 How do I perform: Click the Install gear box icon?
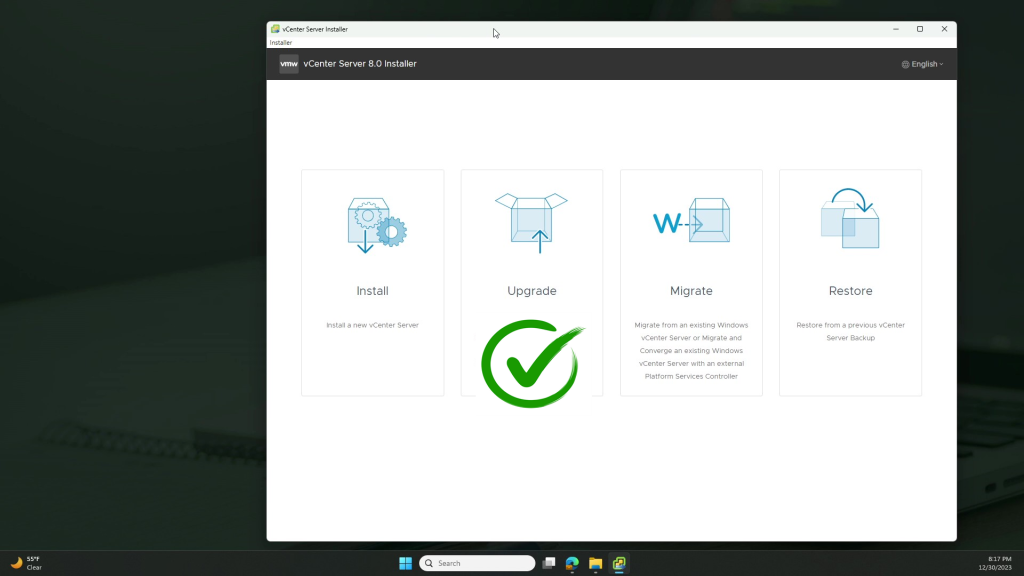click(377, 225)
